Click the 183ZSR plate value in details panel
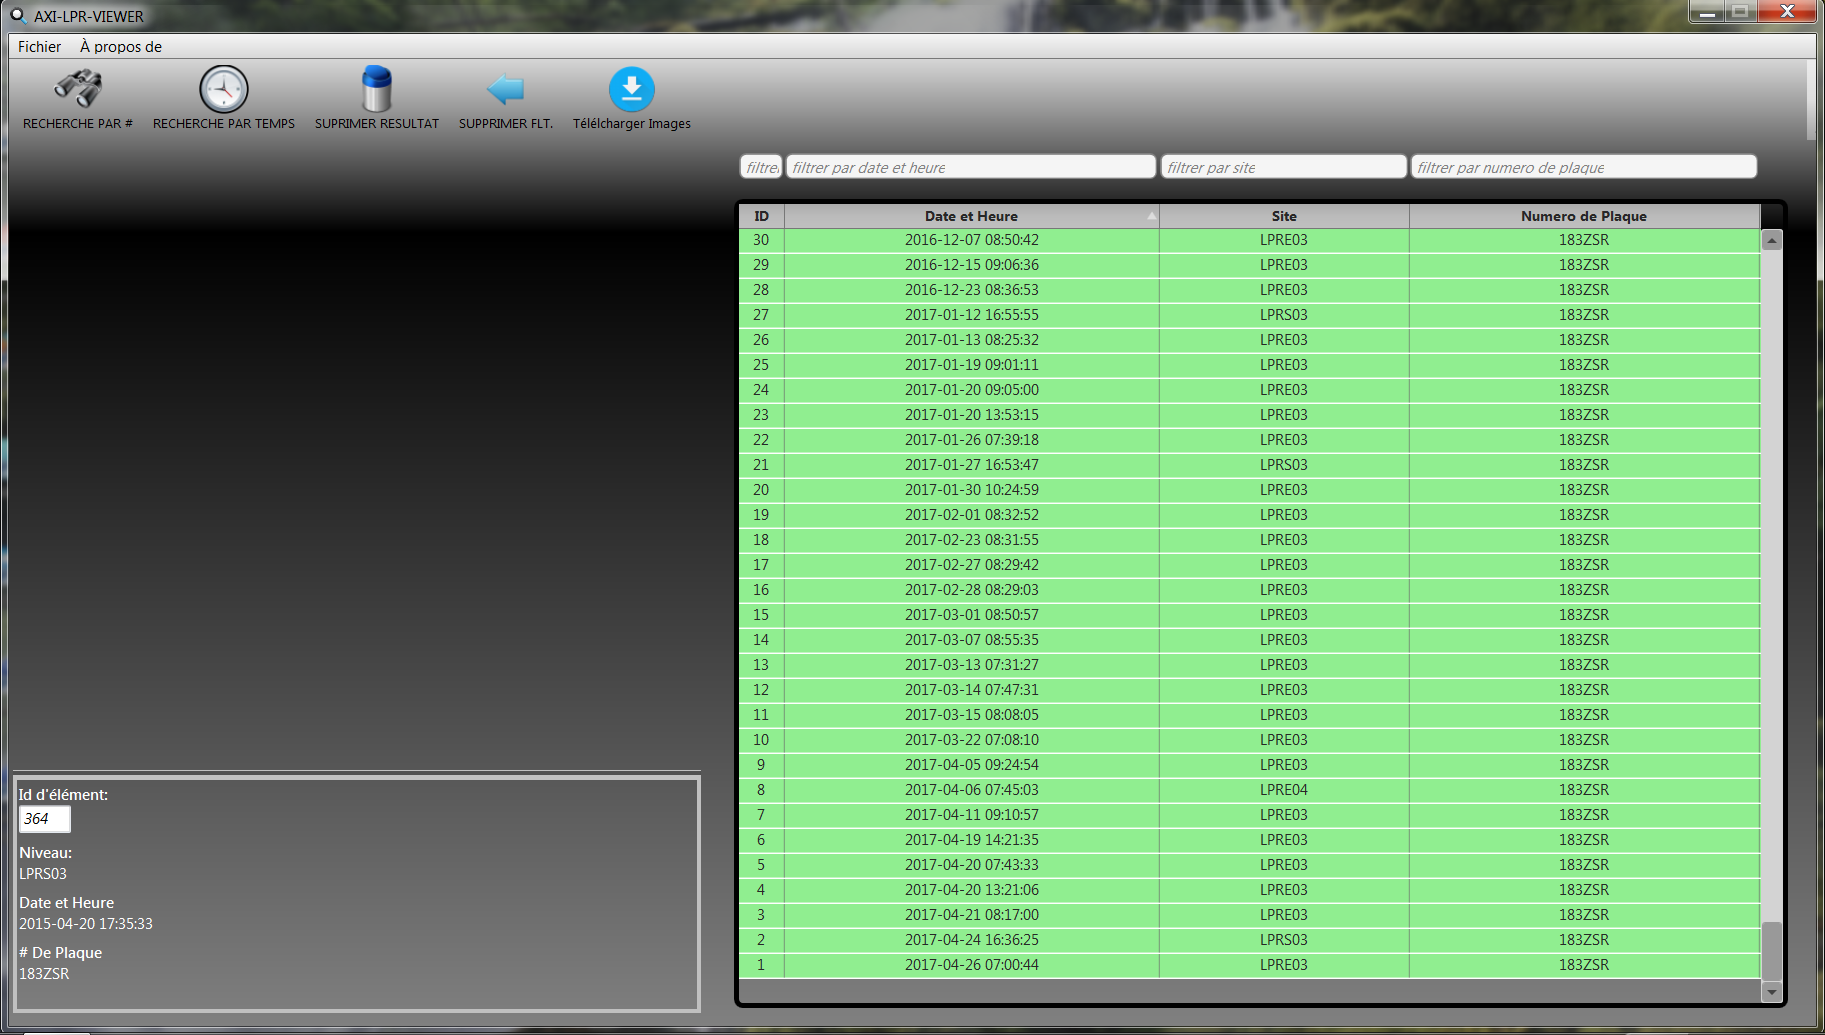 44,974
